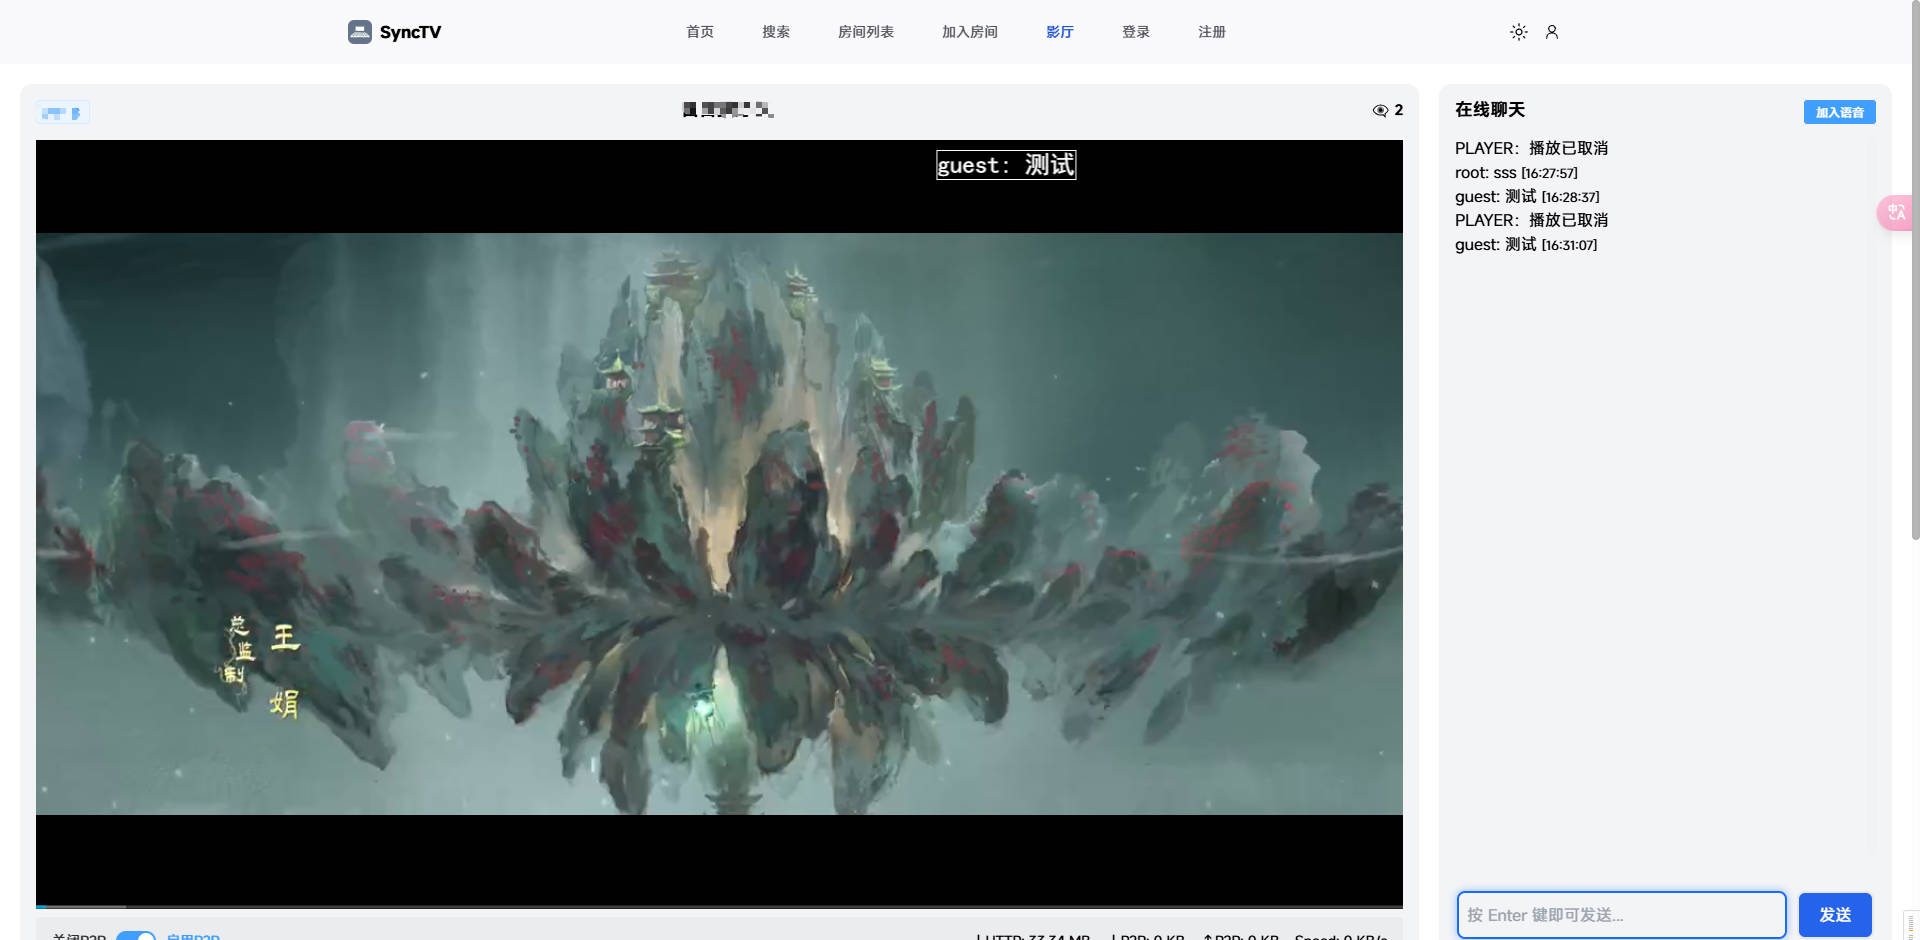Screen dimensions: 1920x940
Task: Open the 搜索 search menu item
Action: tap(775, 32)
